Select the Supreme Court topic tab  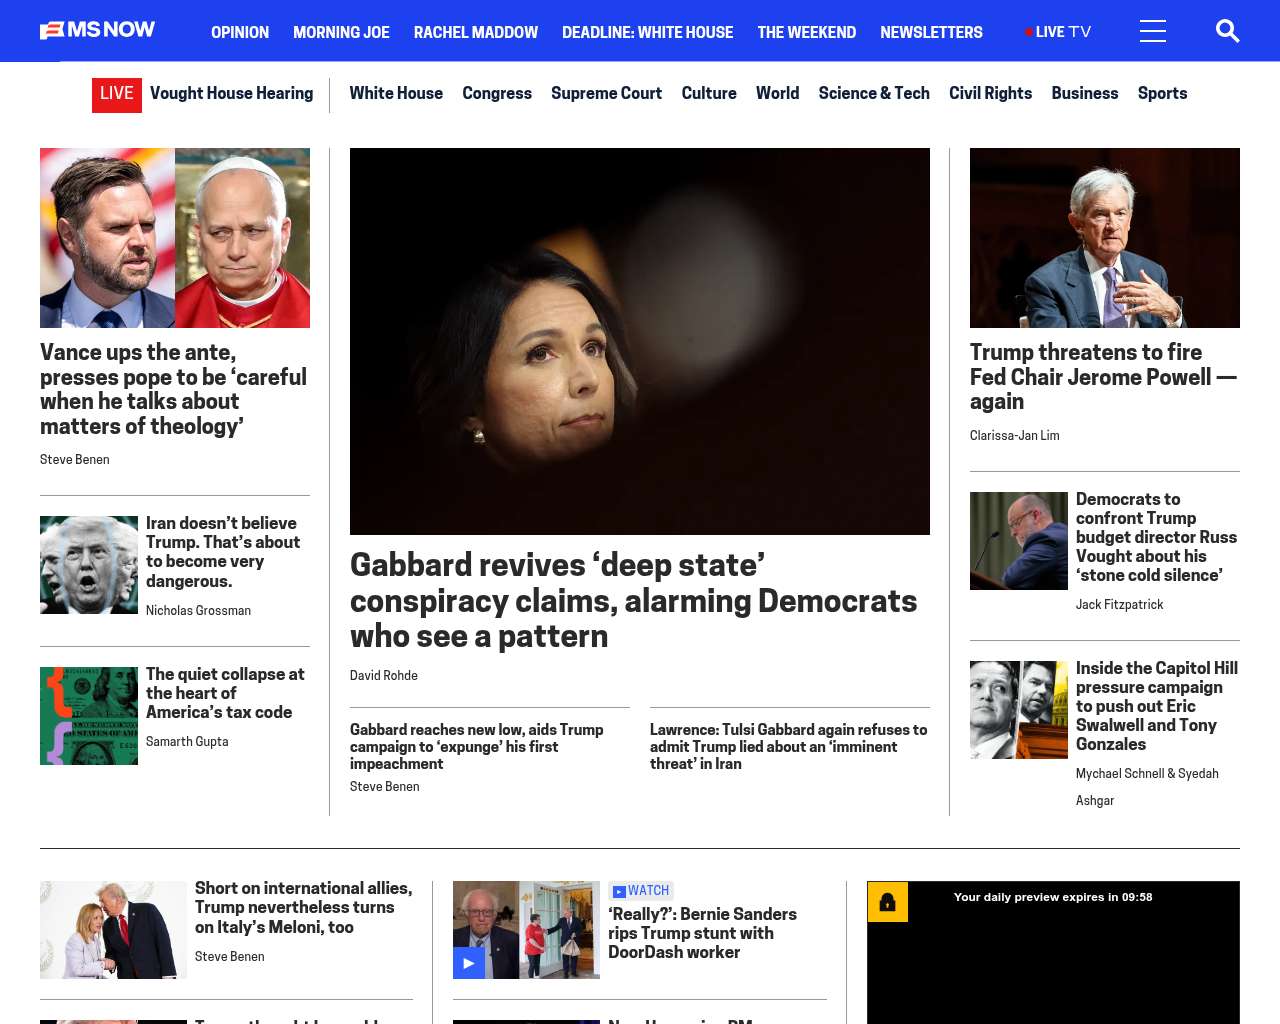point(606,93)
